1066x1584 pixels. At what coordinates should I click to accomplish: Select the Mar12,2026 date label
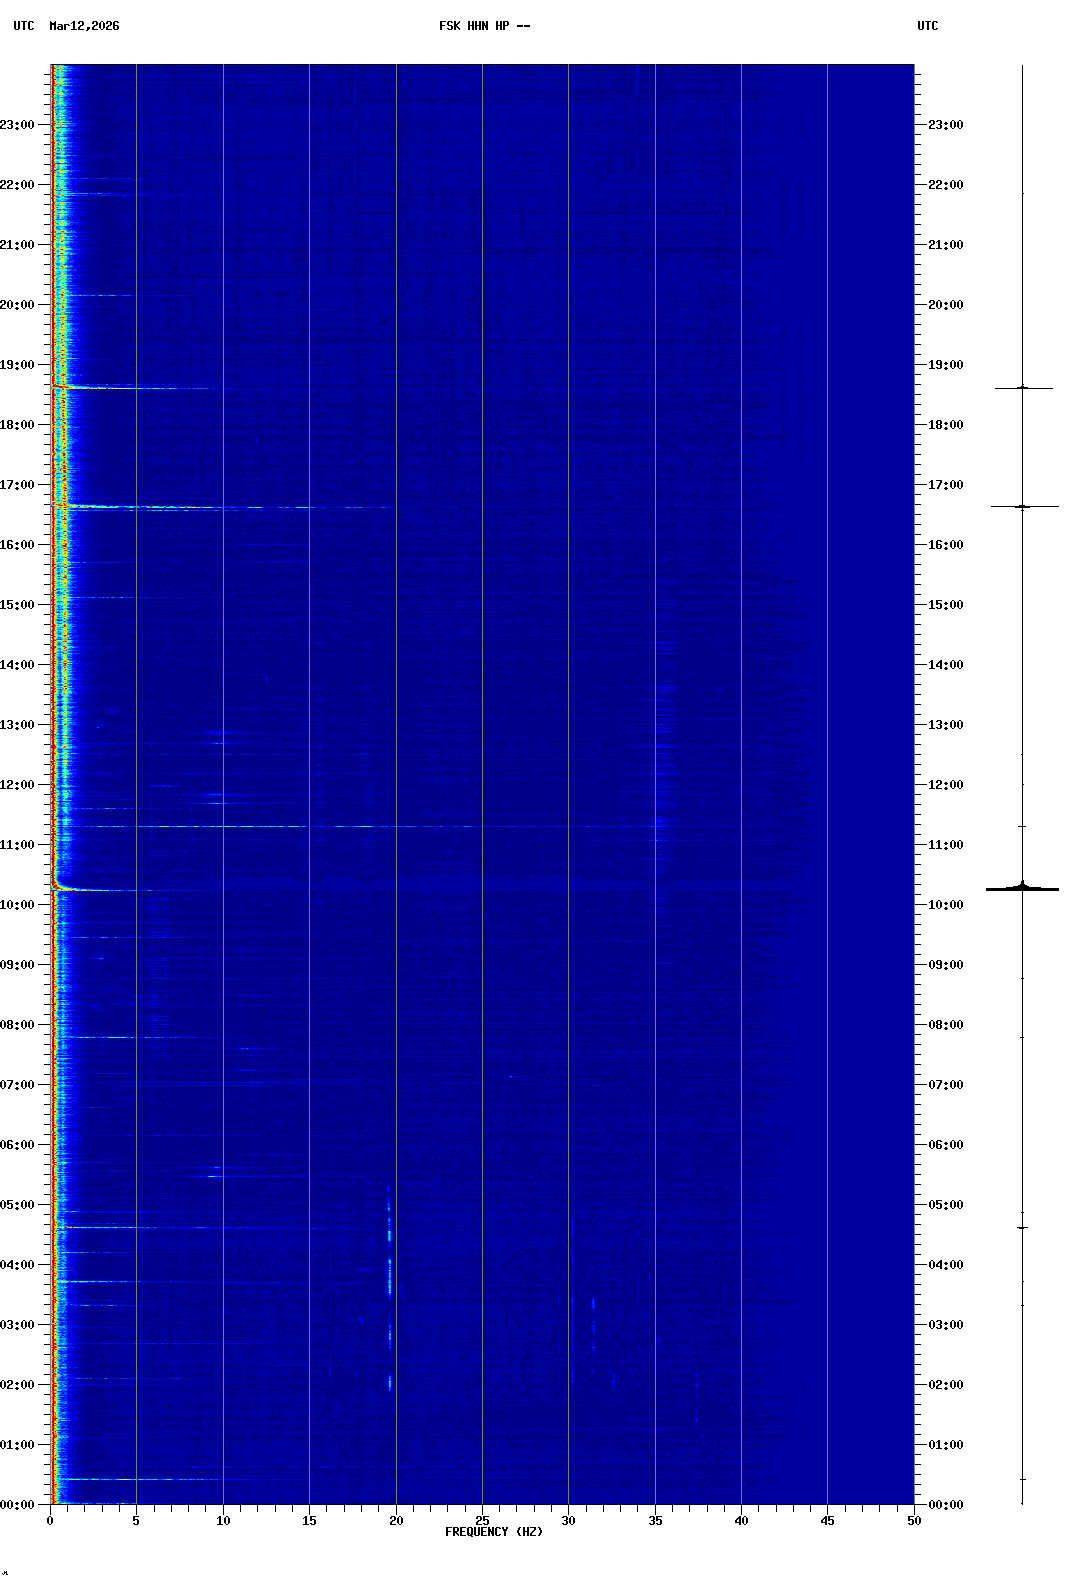point(84,26)
